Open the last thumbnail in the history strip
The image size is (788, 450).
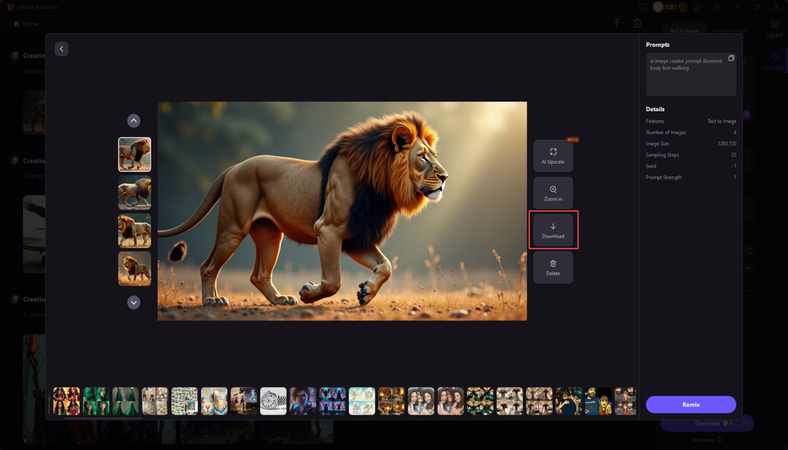click(x=626, y=401)
